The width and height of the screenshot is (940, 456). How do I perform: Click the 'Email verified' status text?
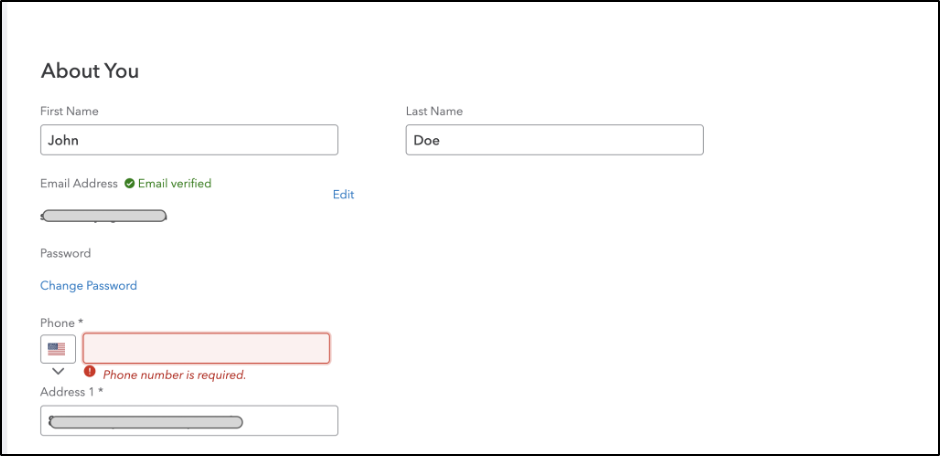pos(174,184)
